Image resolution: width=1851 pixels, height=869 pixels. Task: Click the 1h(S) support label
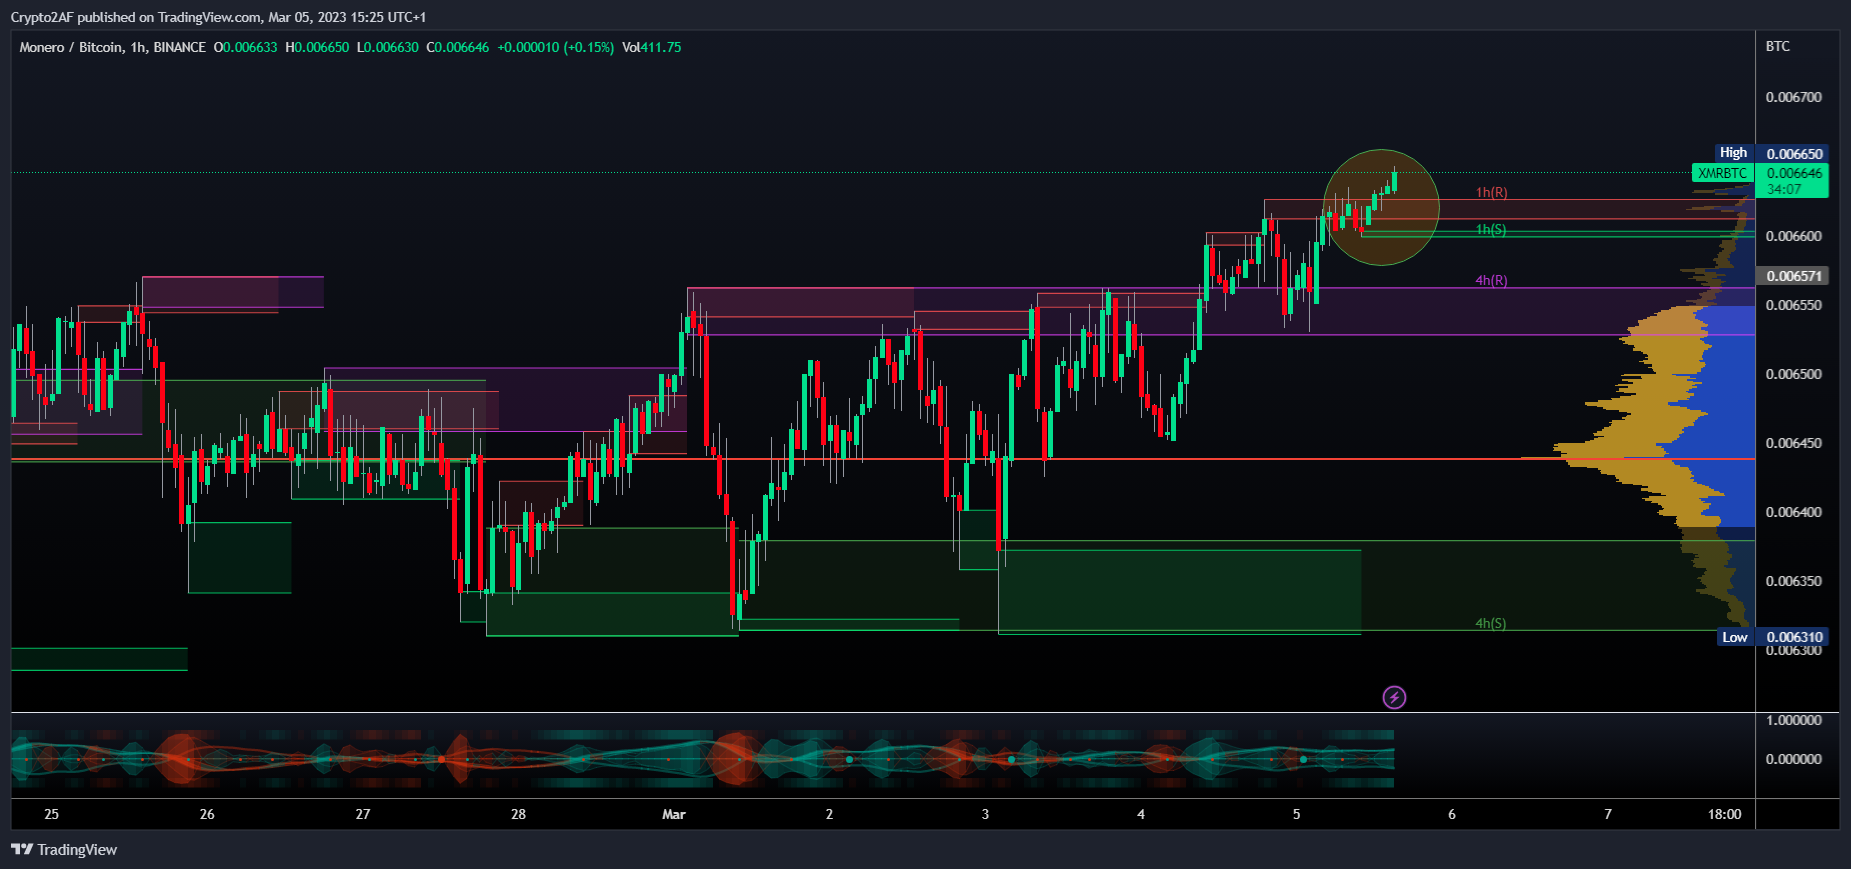[1490, 229]
